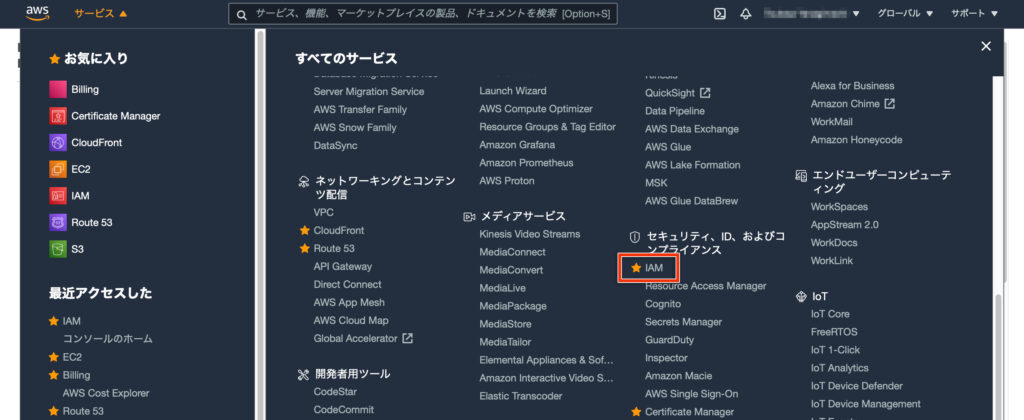This screenshot has height=420, width=1024.
Task: Open CodeStar developer tool
Action: [x=335, y=392]
